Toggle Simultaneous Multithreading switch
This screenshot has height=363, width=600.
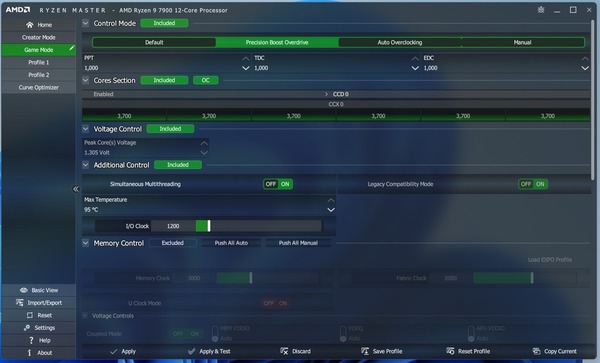pos(278,184)
